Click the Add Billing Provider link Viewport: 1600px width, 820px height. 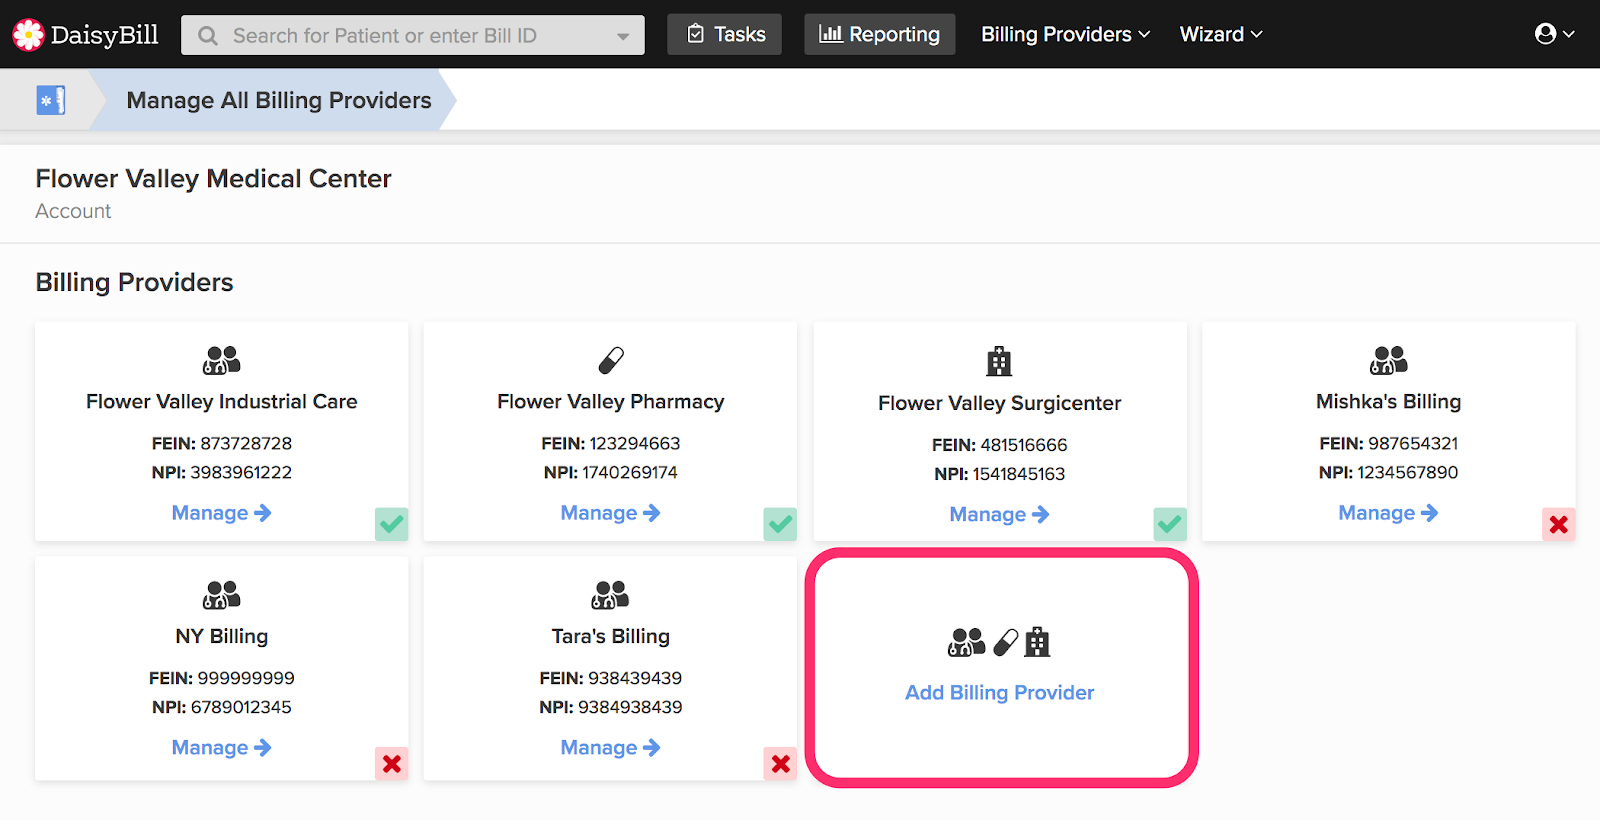point(999,693)
